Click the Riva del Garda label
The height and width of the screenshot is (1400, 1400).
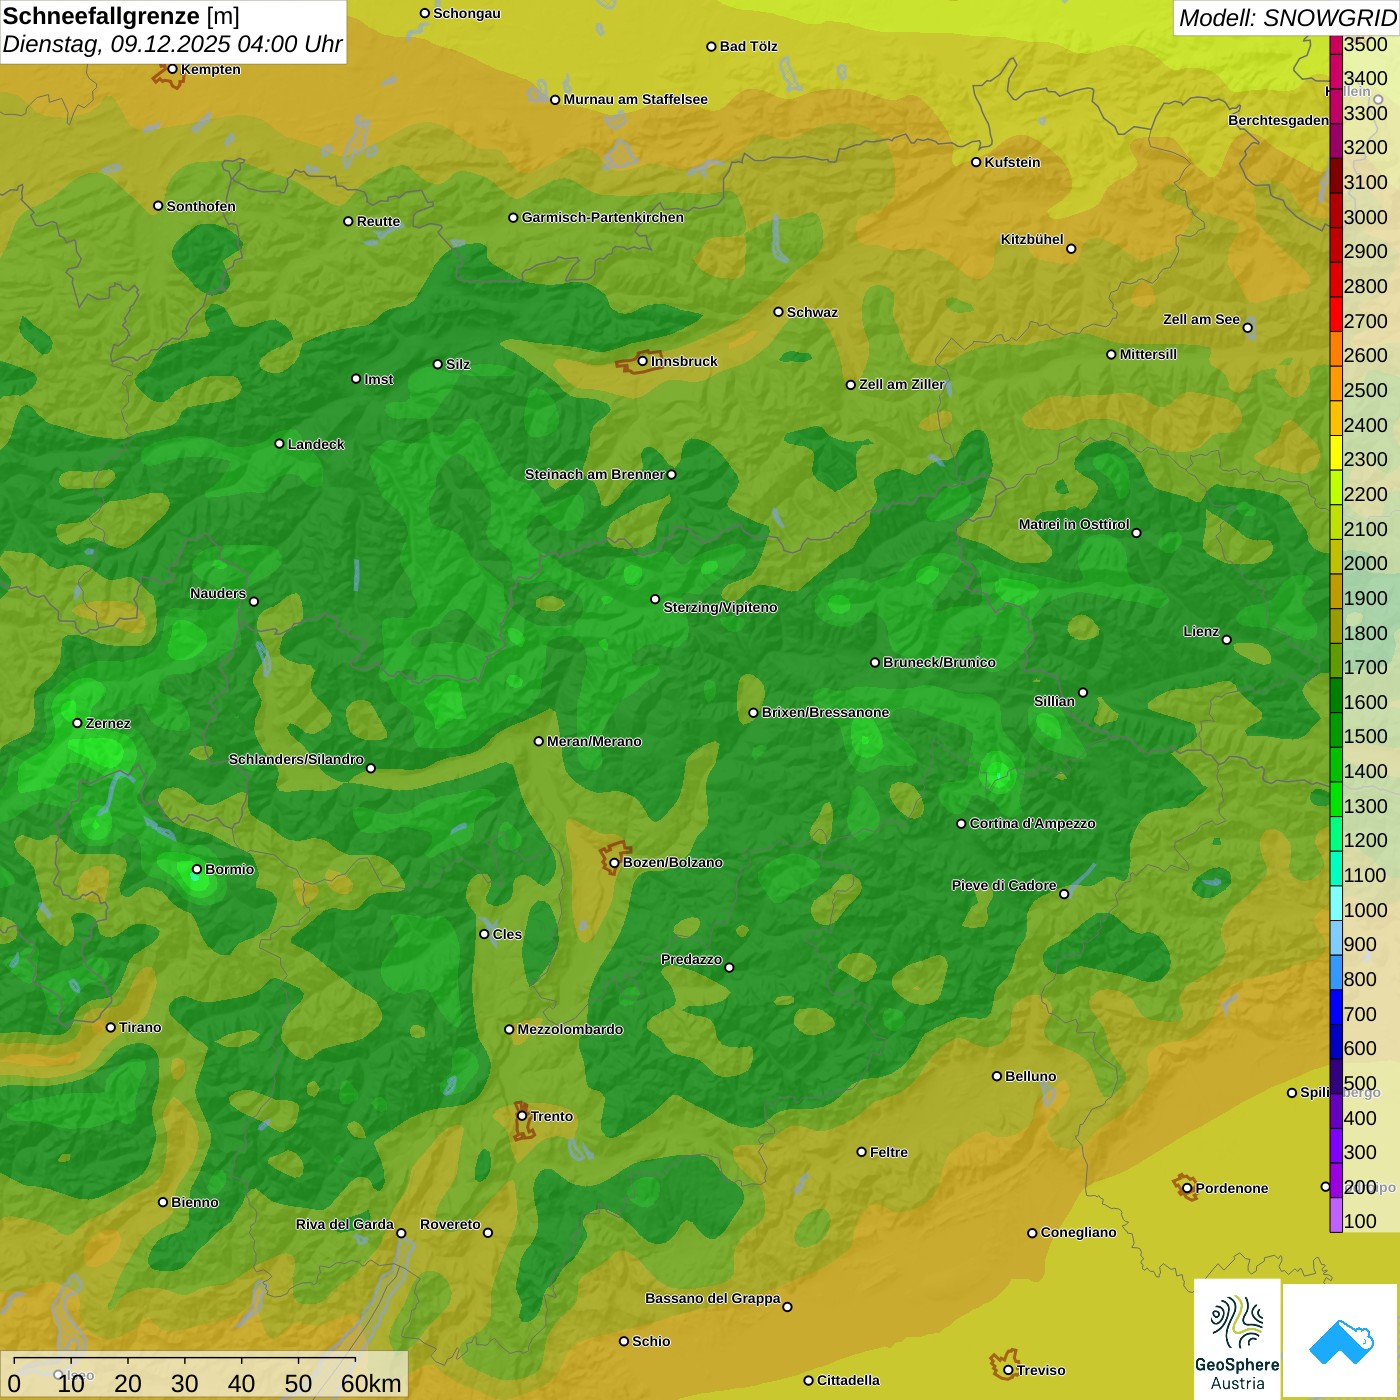point(345,1224)
